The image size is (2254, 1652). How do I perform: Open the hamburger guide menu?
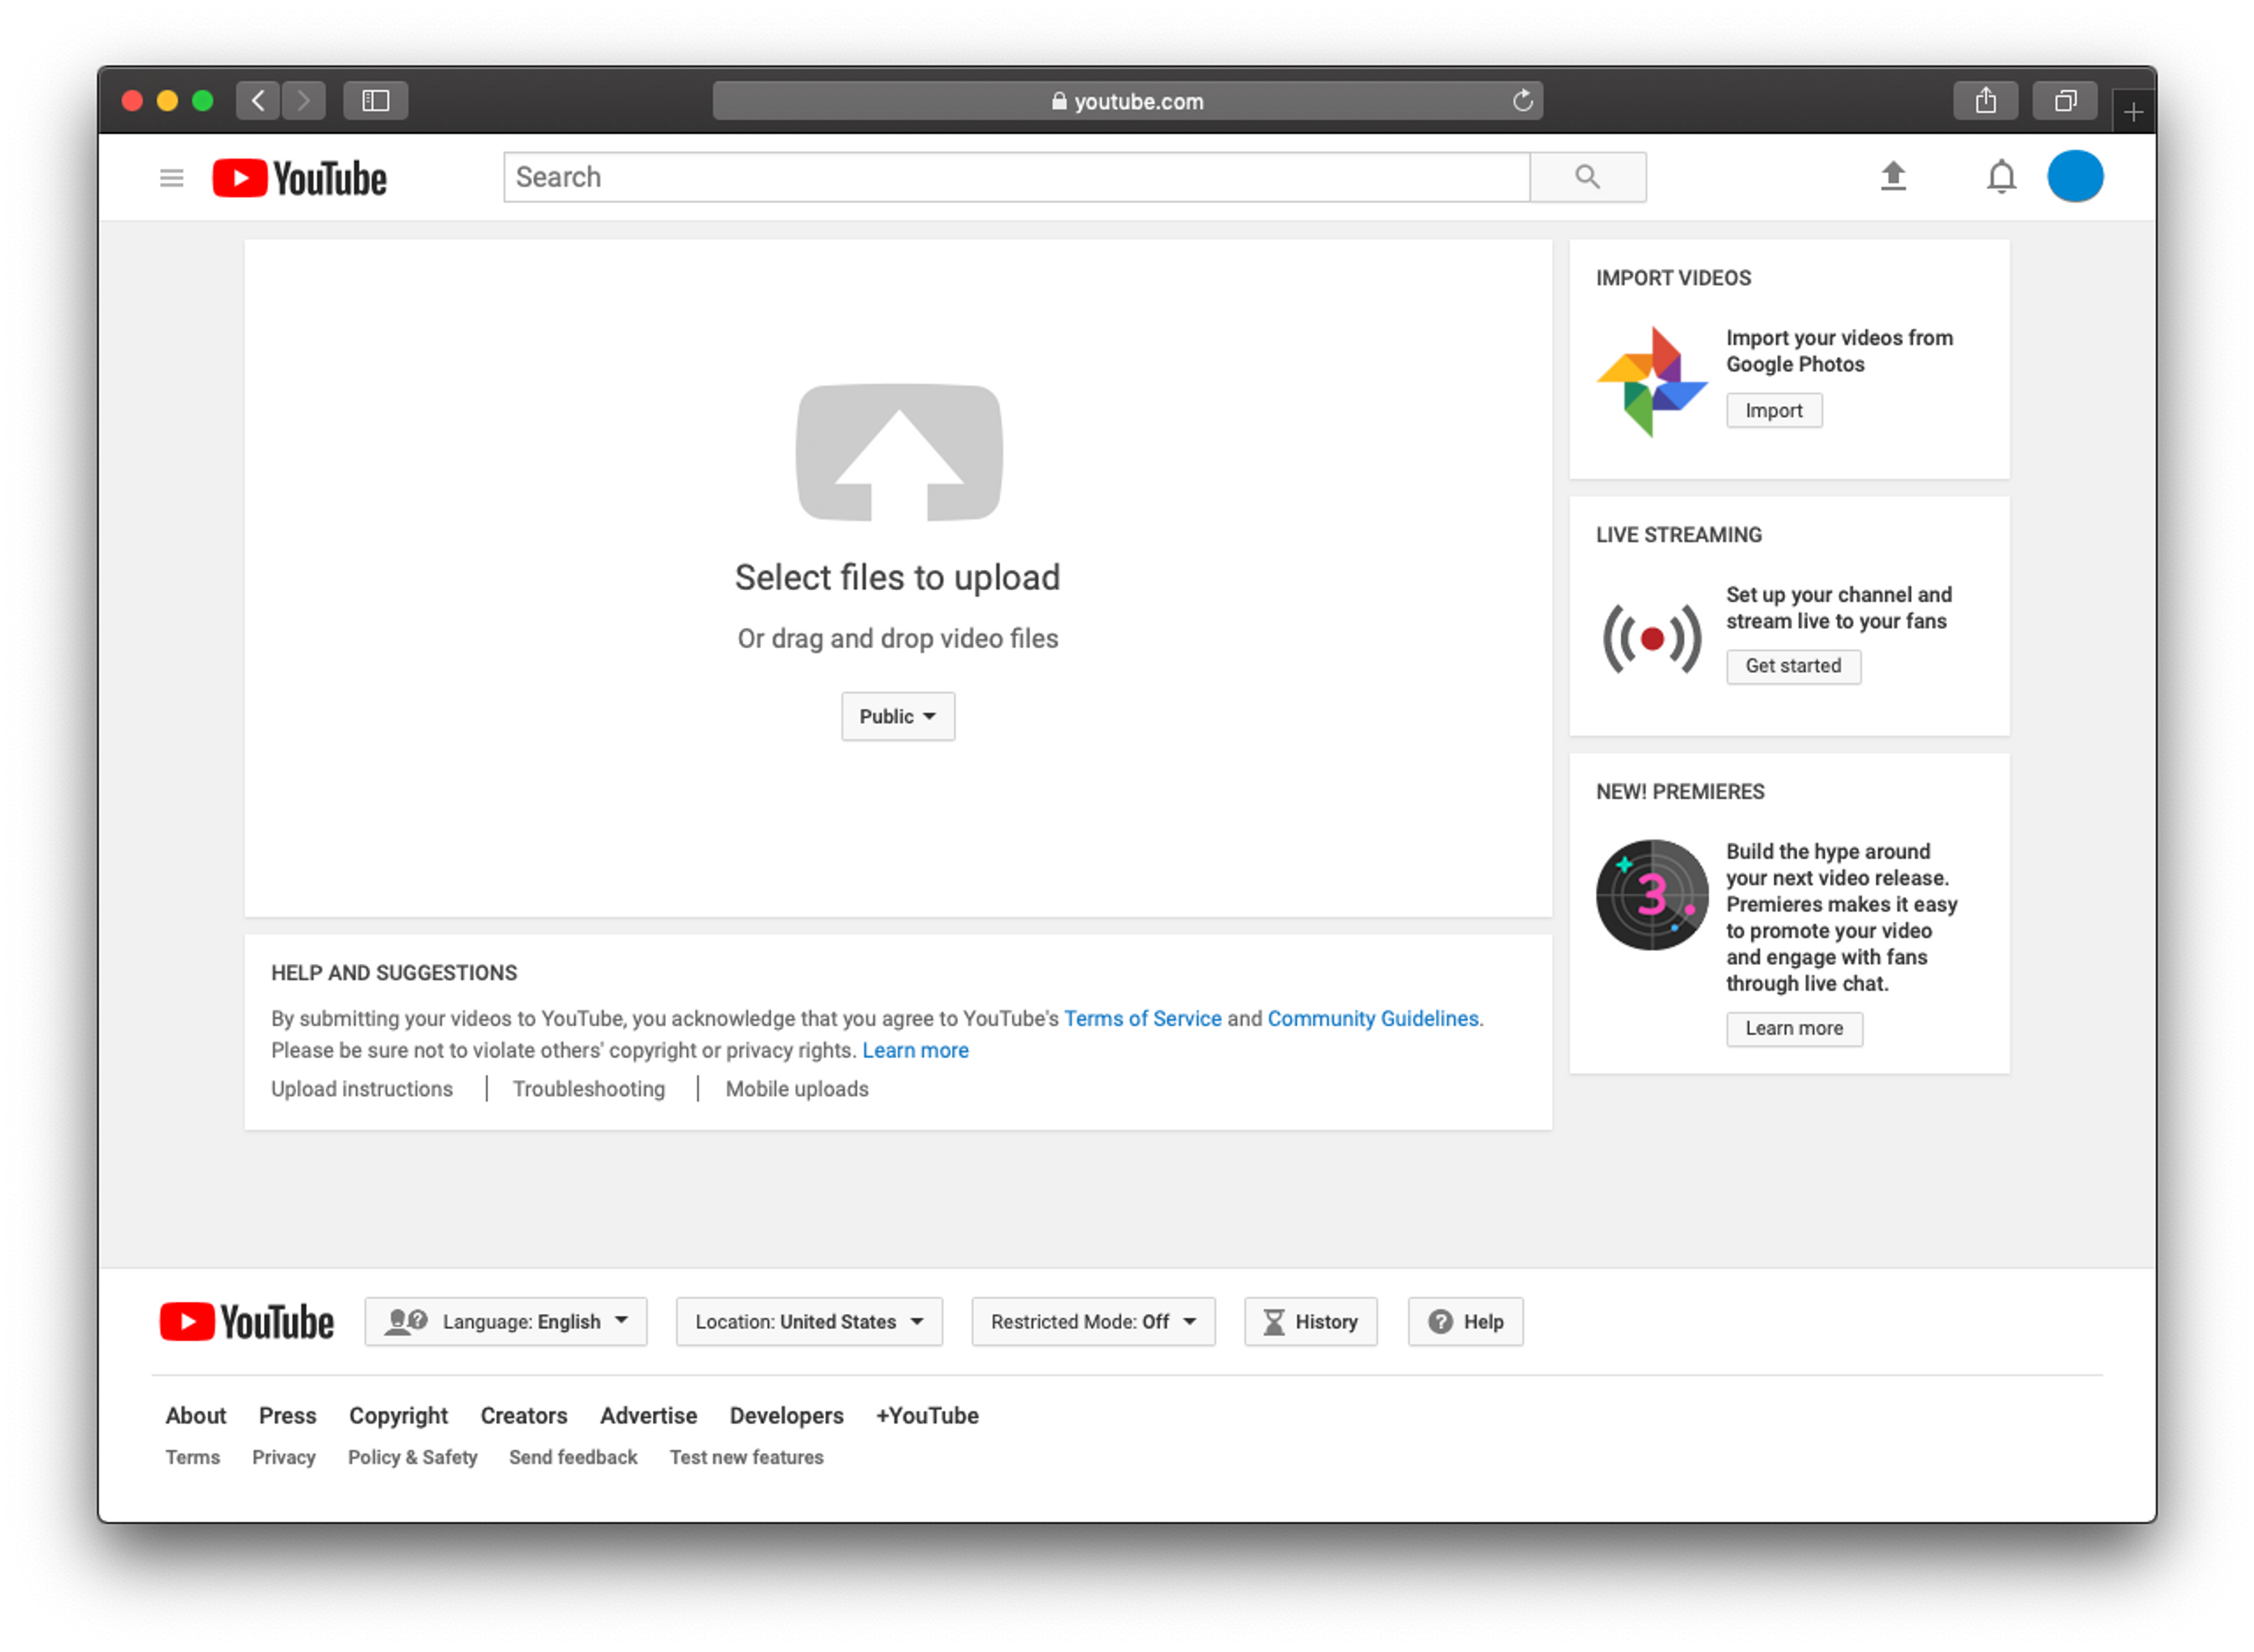click(171, 178)
